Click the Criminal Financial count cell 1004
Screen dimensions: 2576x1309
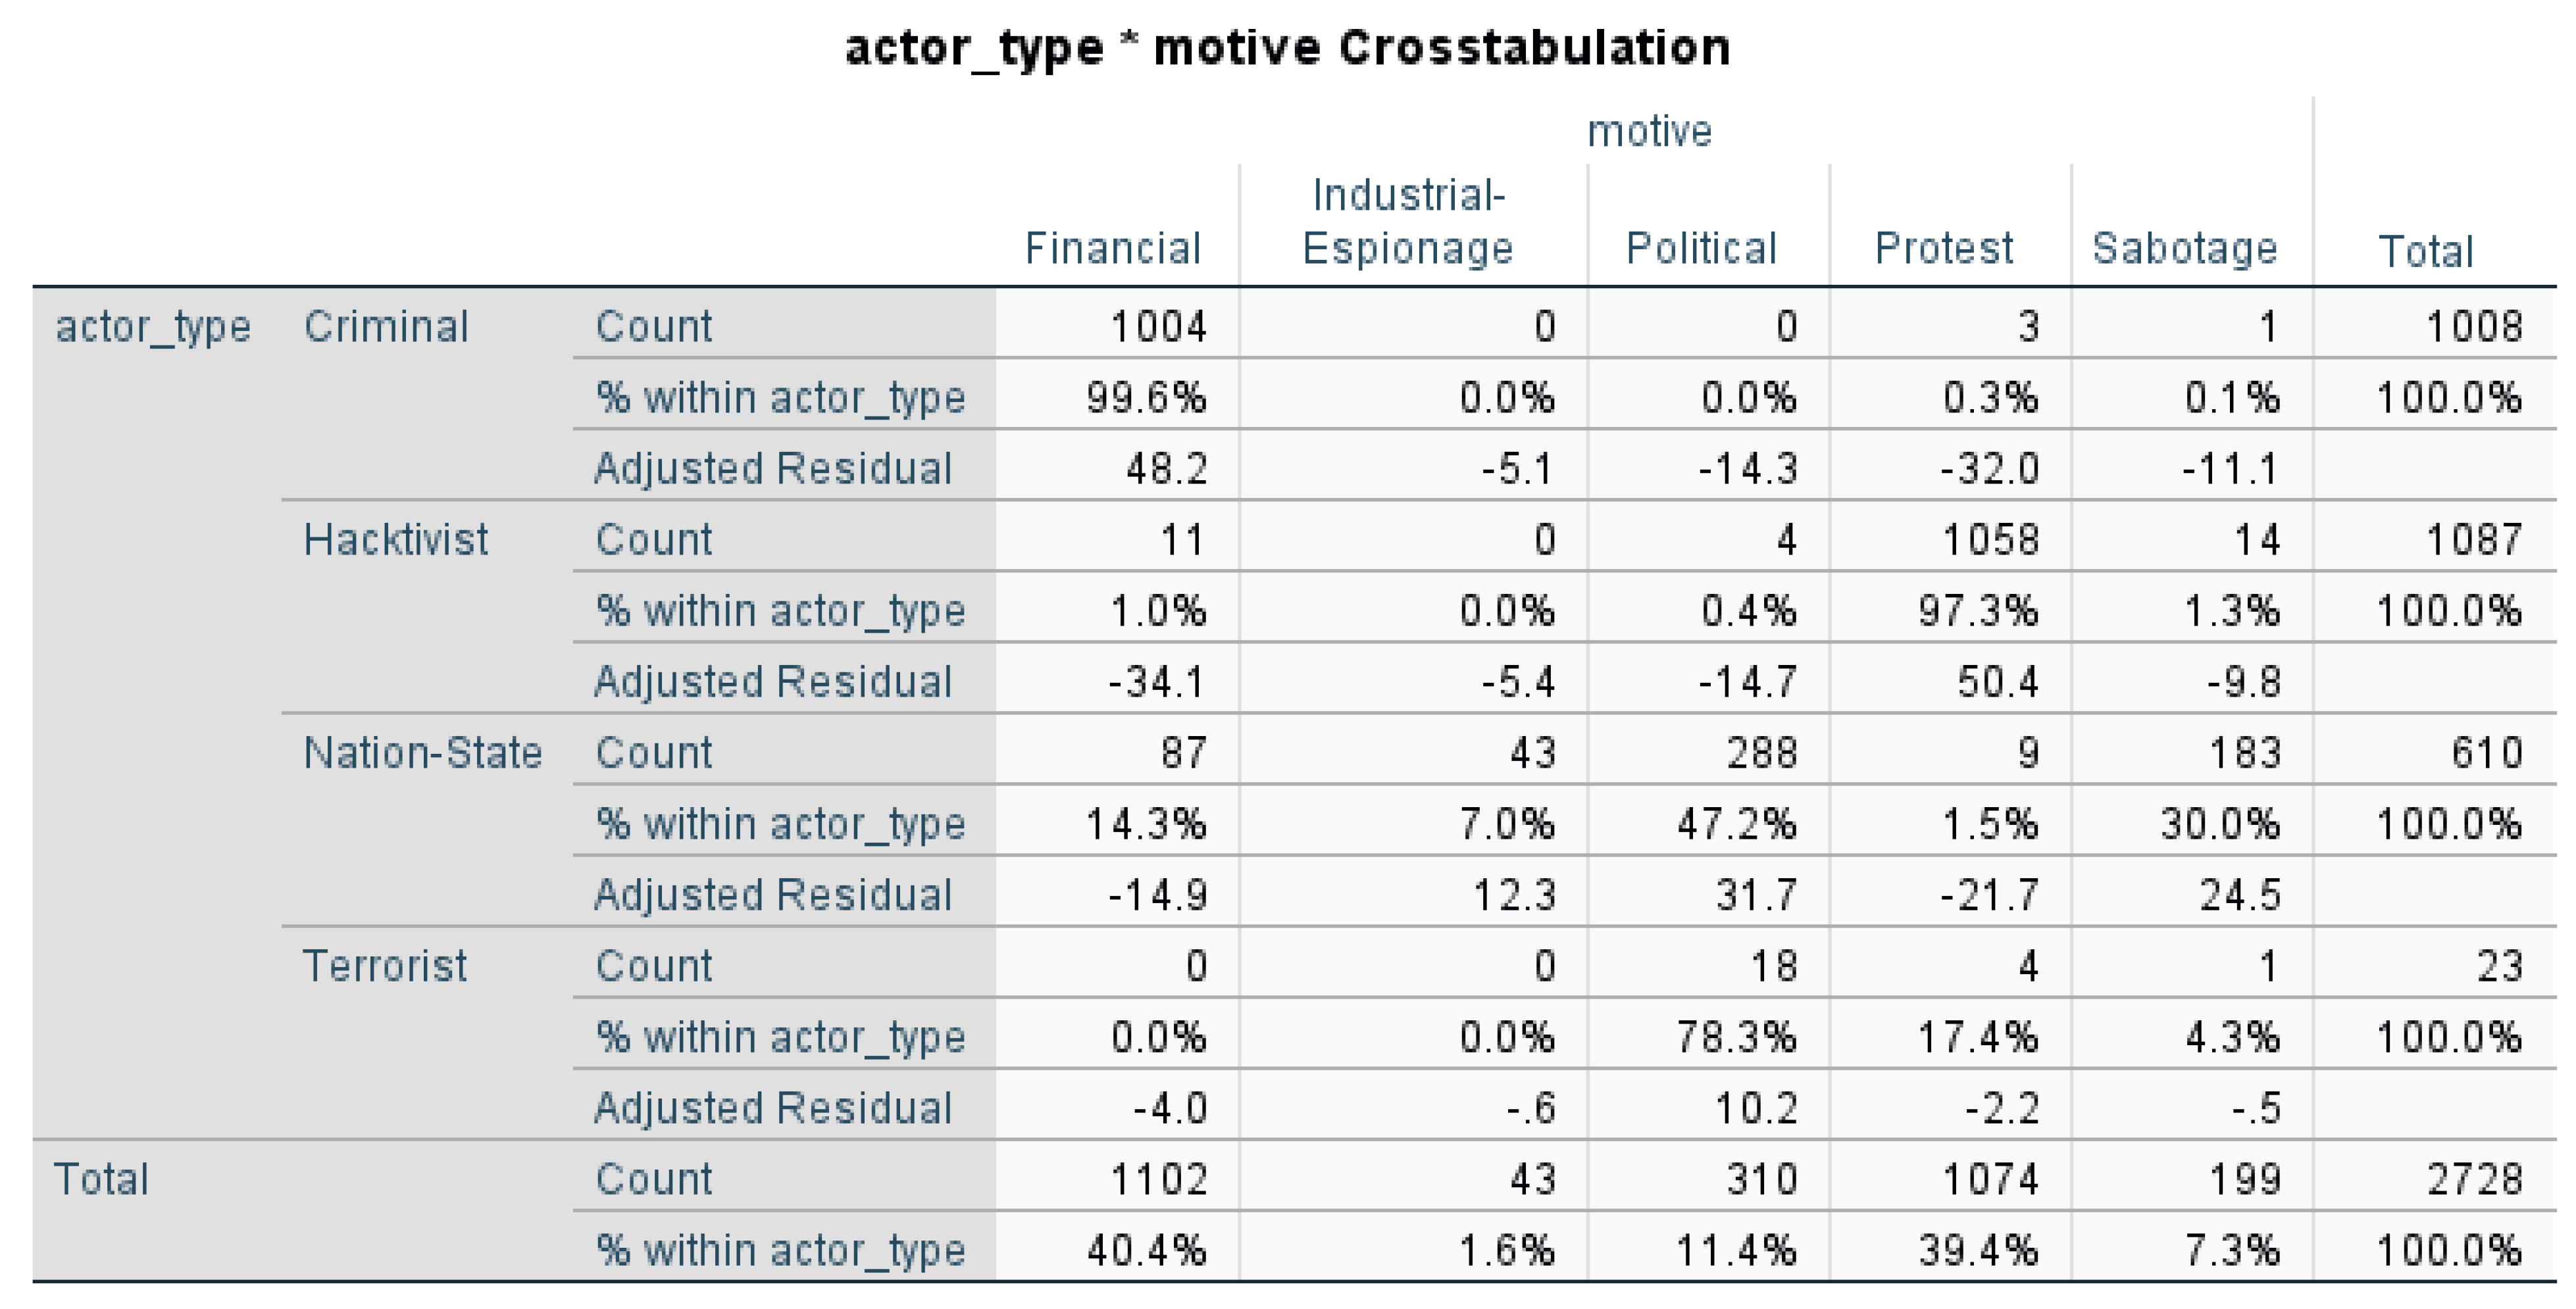coord(1158,326)
